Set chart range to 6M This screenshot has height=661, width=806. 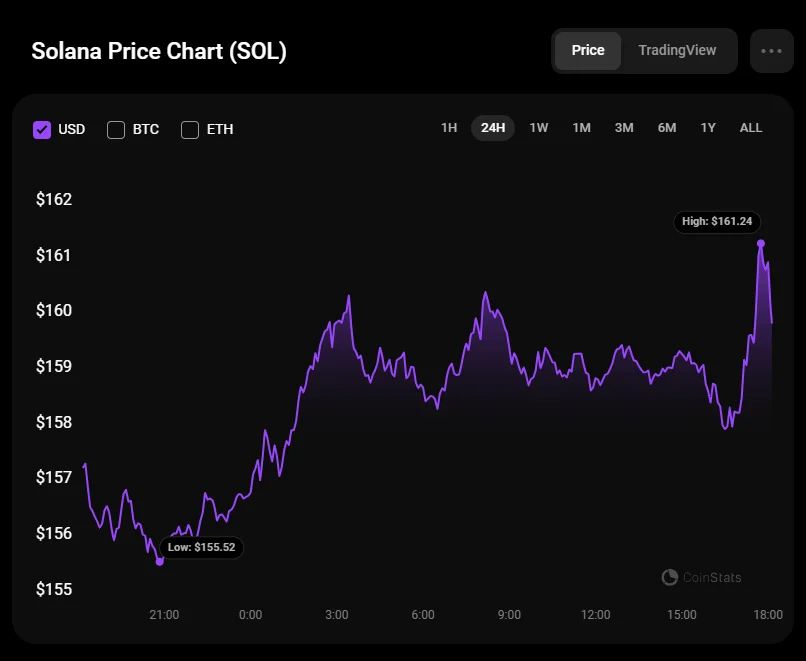click(x=667, y=128)
